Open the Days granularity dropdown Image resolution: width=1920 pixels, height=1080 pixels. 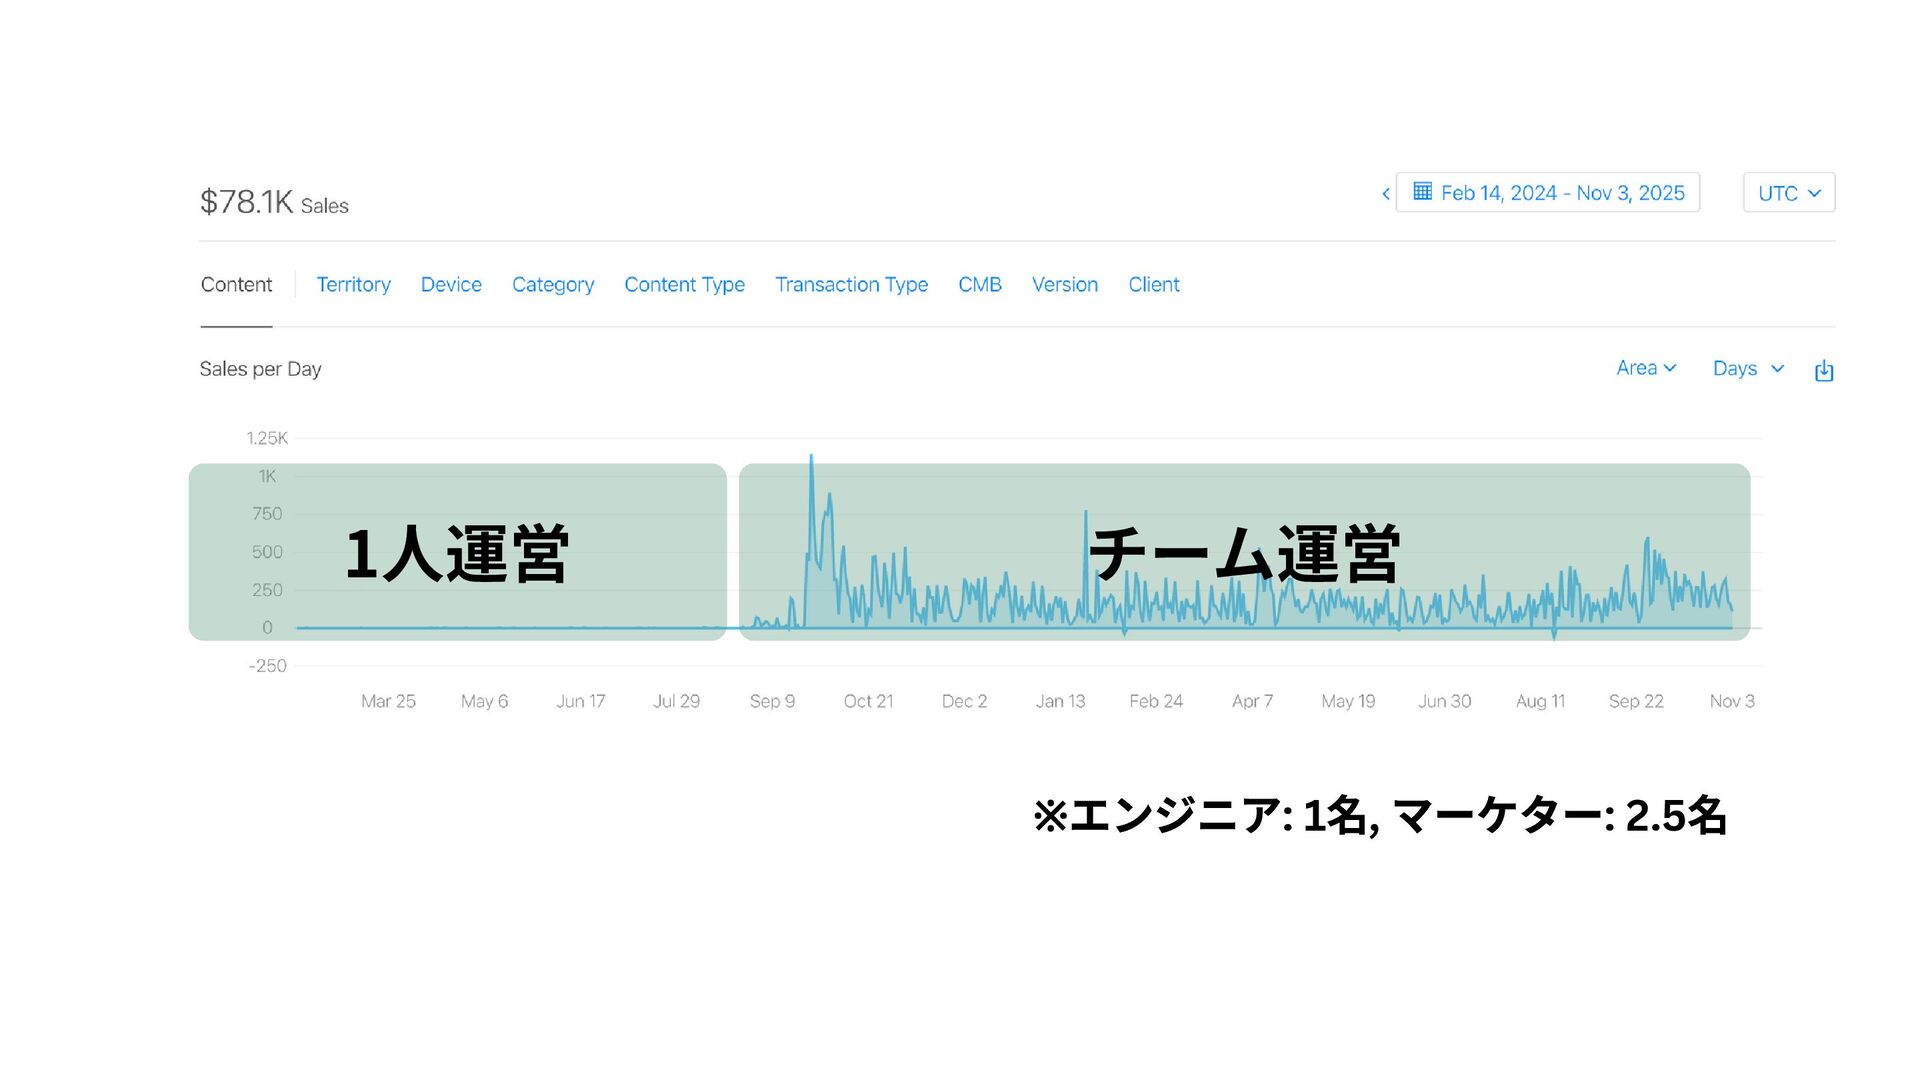pyautogui.click(x=1747, y=369)
